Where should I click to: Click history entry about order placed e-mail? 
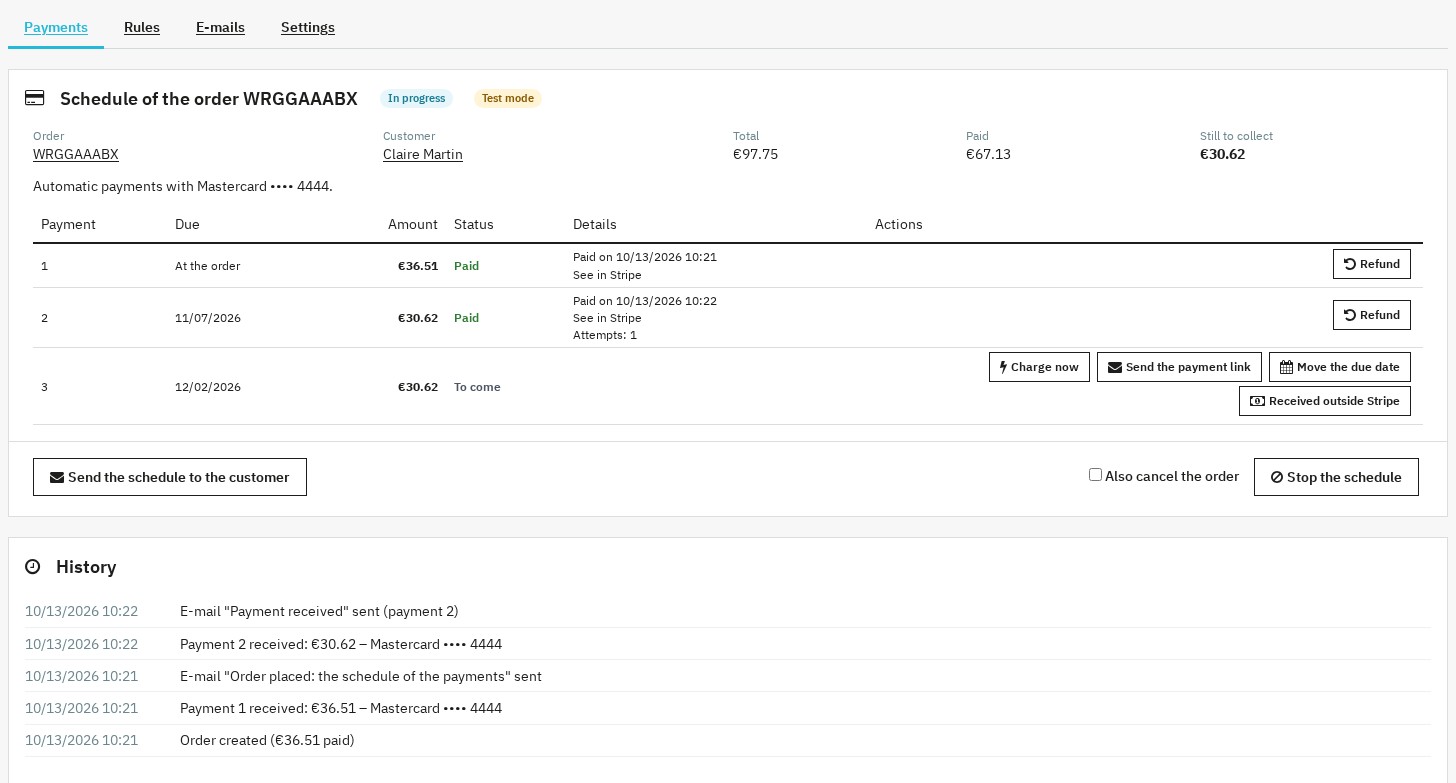click(361, 676)
